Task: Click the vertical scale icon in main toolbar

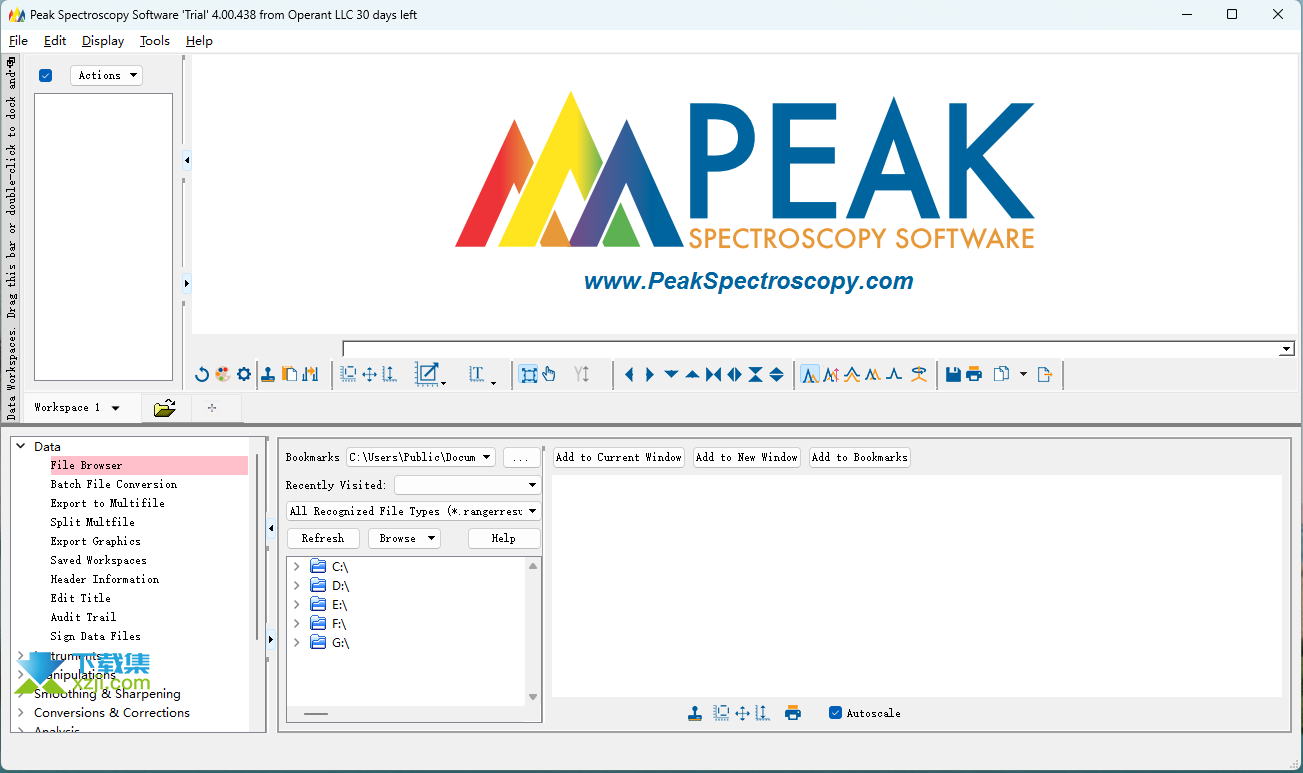Action: coord(389,374)
